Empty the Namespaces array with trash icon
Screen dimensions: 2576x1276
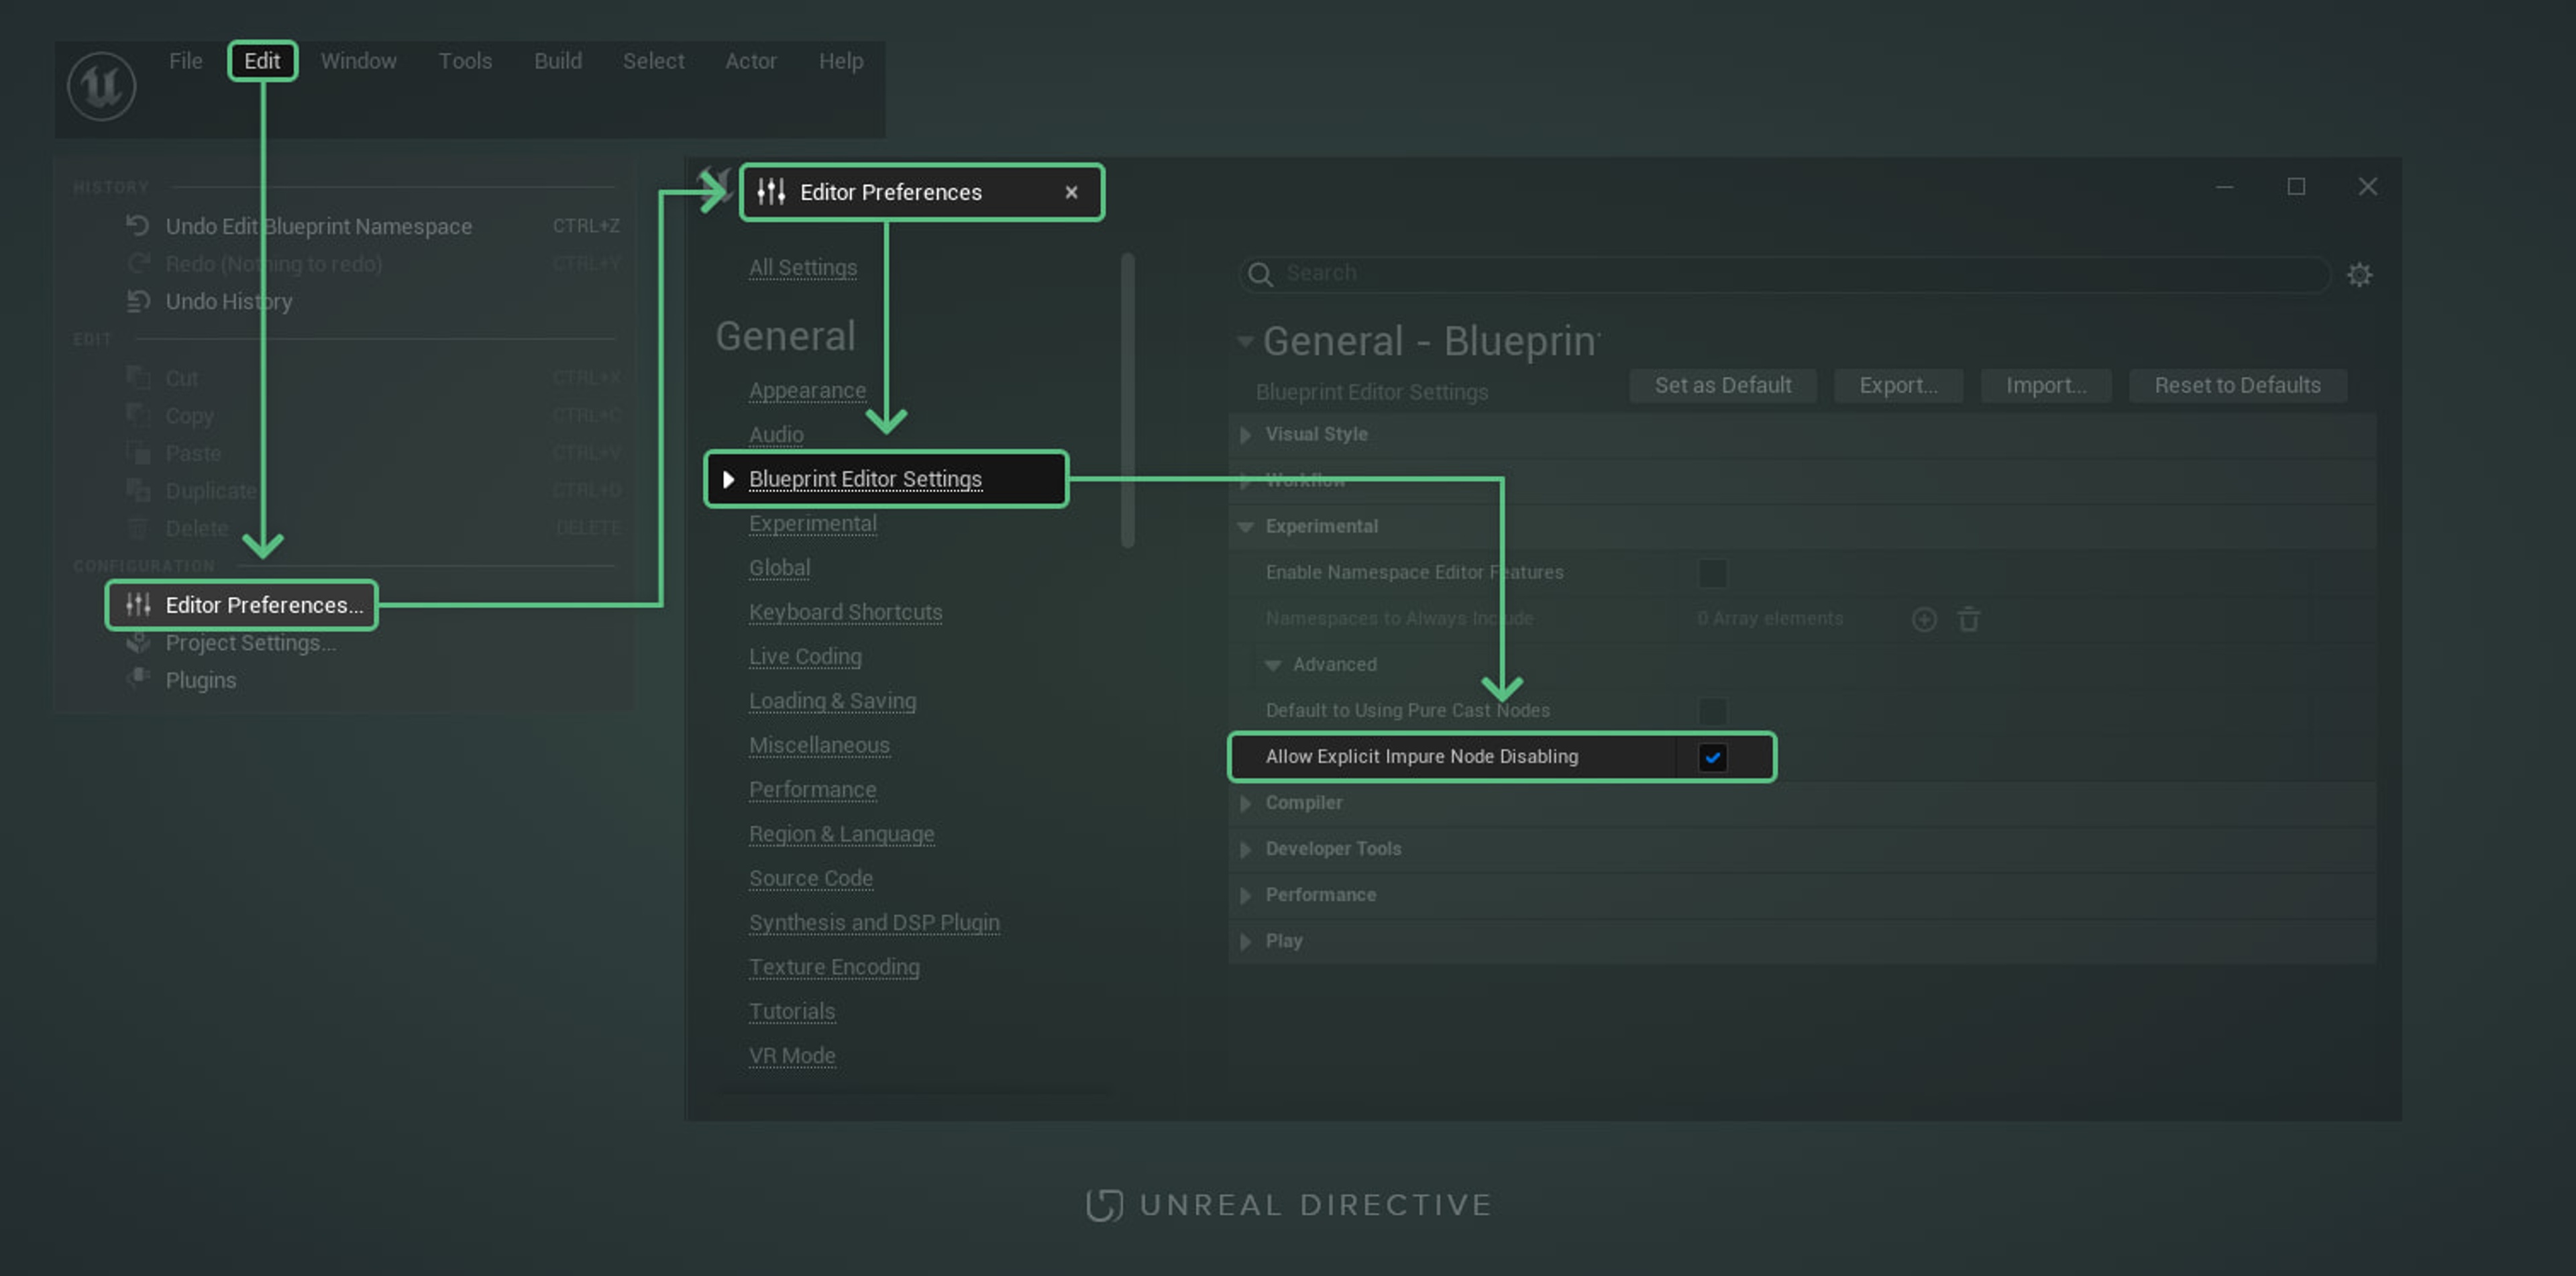click(x=1968, y=619)
